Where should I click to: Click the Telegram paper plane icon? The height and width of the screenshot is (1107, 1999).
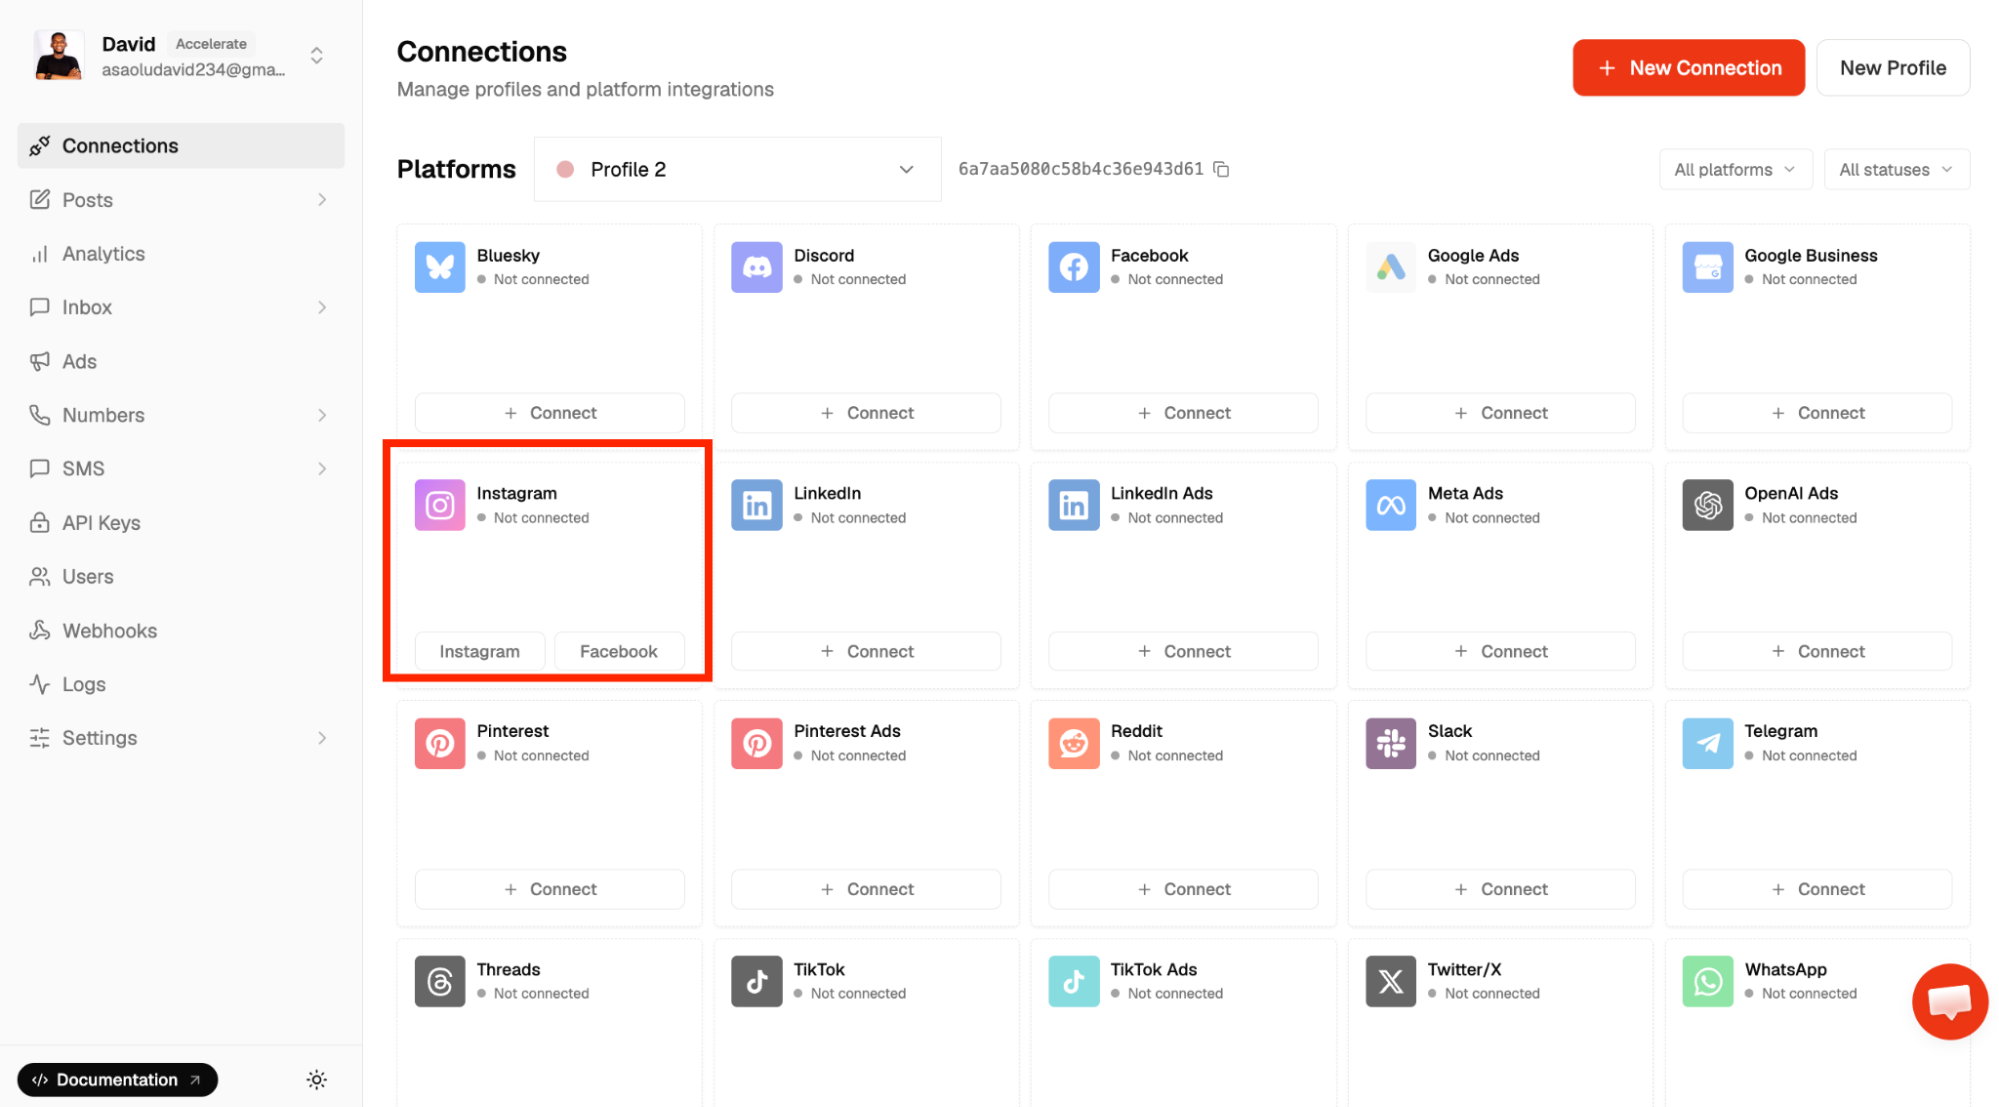pyautogui.click(x=1708, y=743)
